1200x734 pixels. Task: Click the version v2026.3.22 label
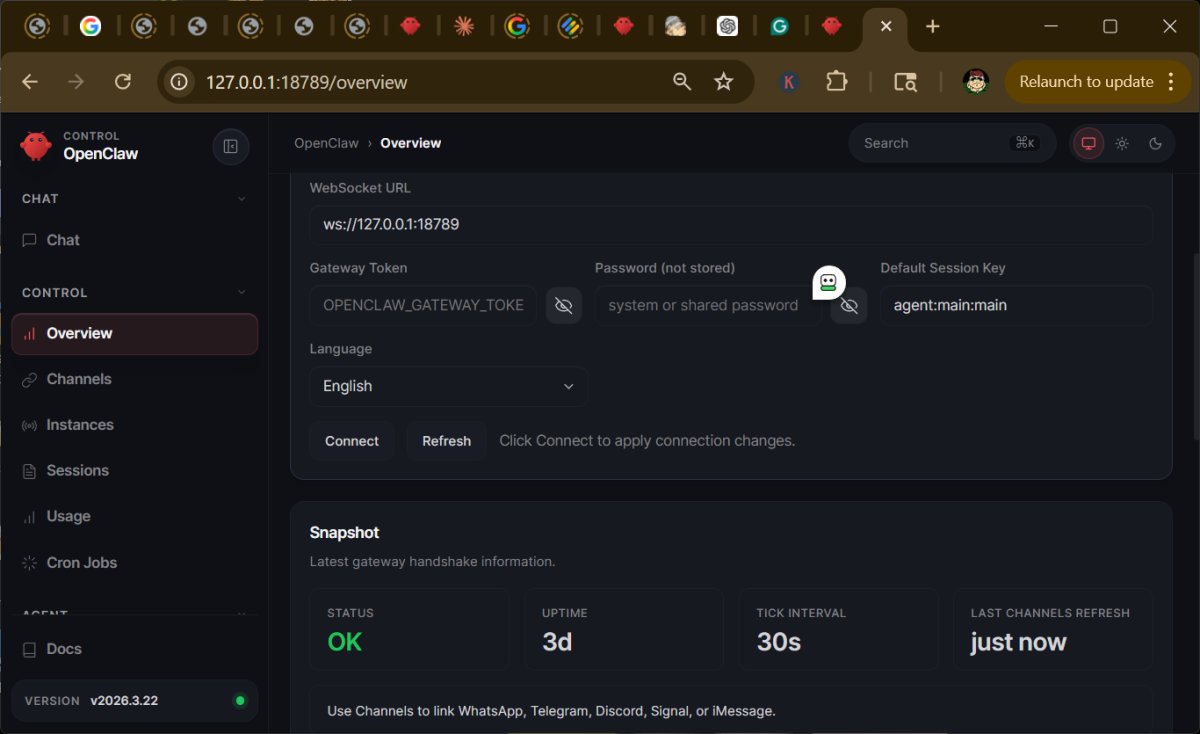coord(124,701)
